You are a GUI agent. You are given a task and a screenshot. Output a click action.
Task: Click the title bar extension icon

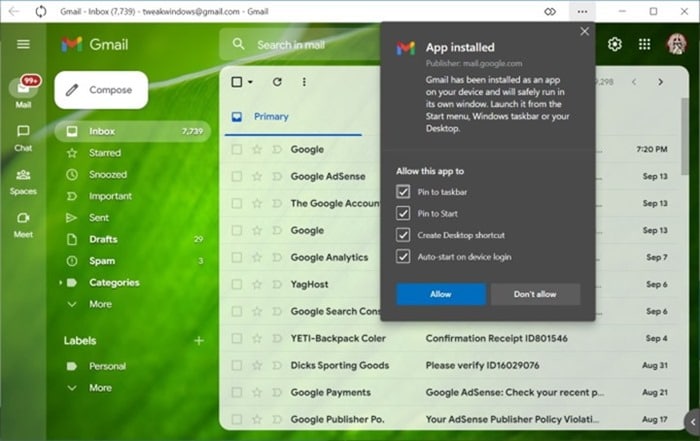(550, 12)
